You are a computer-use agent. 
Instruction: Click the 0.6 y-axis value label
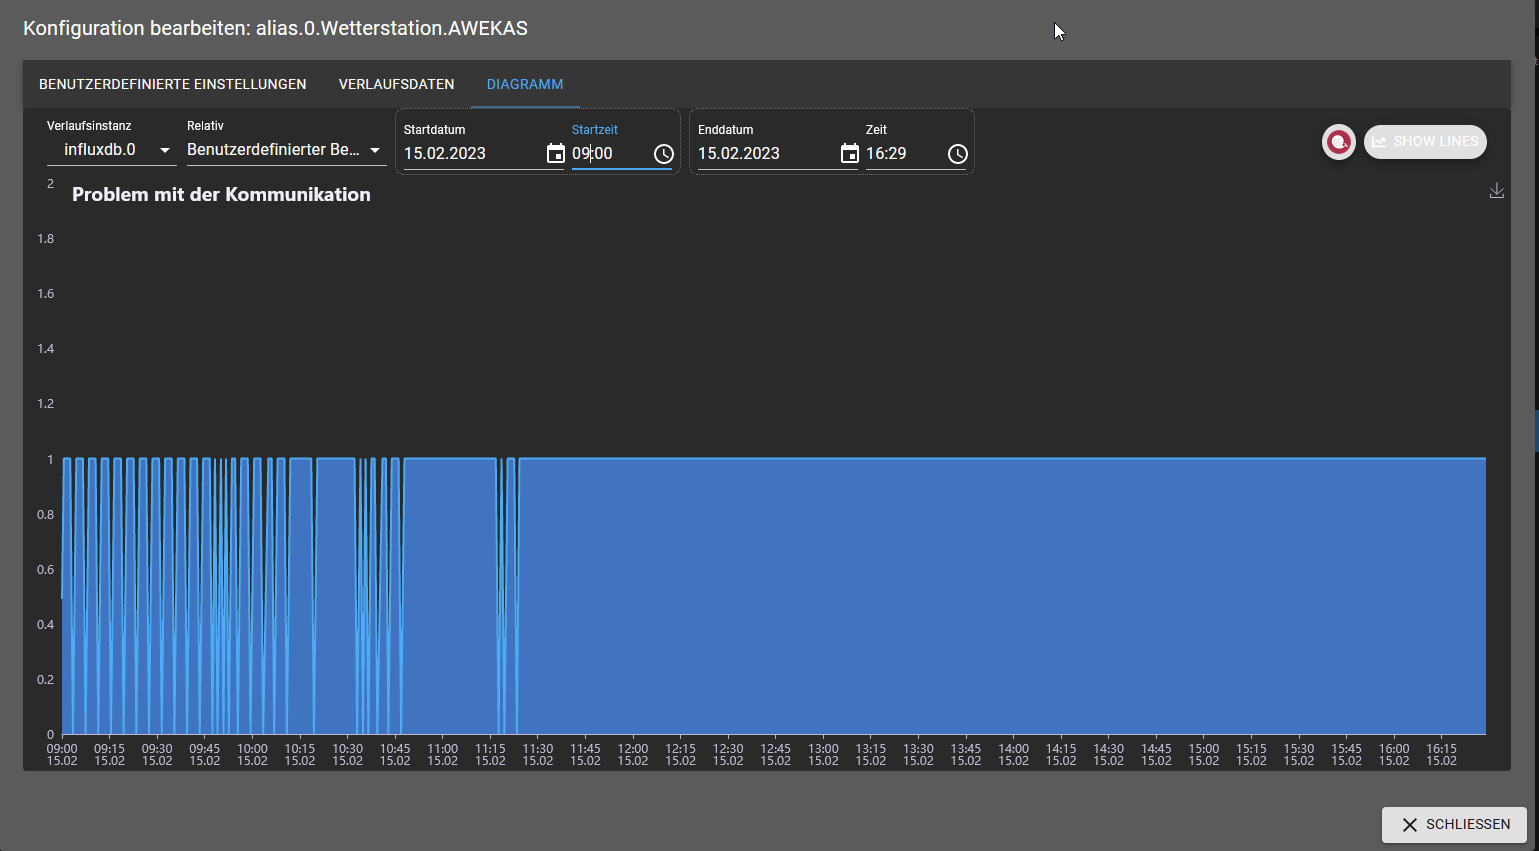(x=46, y=569)
